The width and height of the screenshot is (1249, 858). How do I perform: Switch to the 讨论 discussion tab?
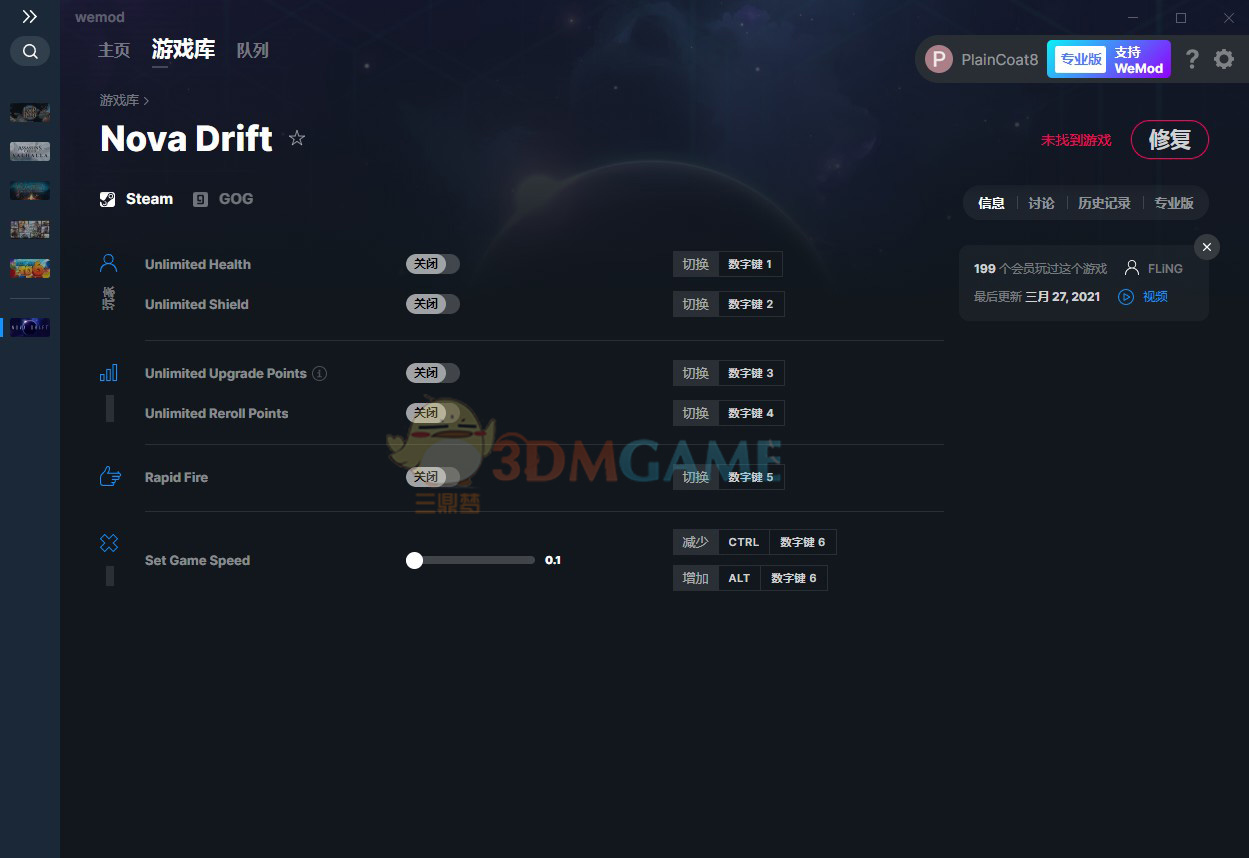(x=1041, y=203)
